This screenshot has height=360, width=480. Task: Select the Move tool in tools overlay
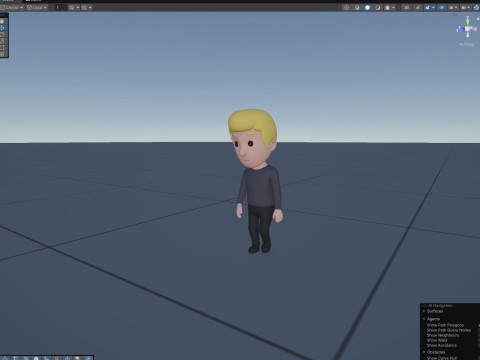pyautogui.click(x=3, y=28)
